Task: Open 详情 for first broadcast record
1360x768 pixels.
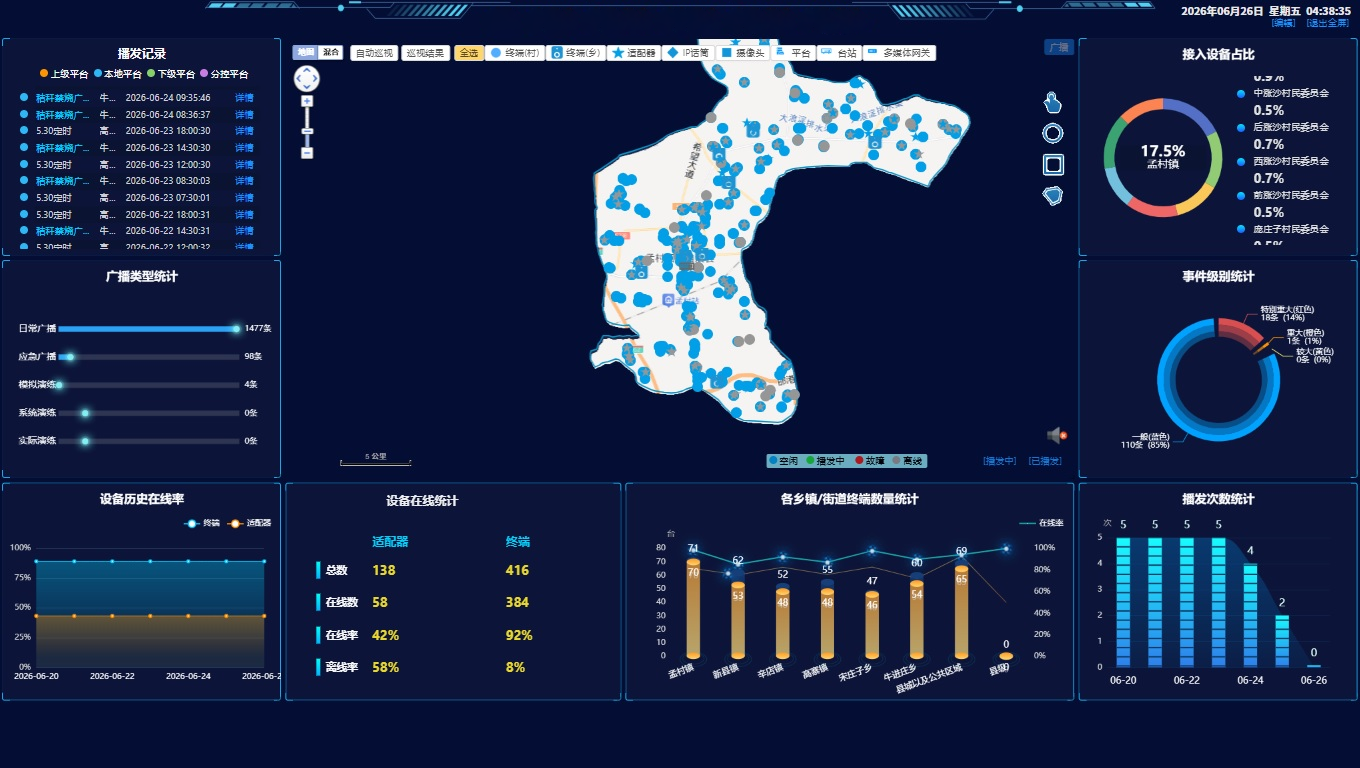Action: tap(244, 98)
